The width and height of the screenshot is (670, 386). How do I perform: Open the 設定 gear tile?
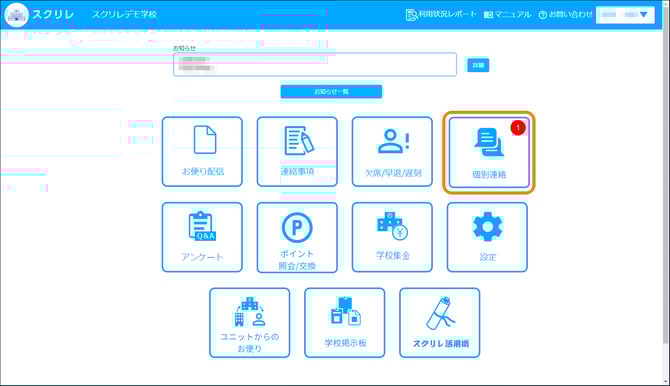tap(487, 237)
